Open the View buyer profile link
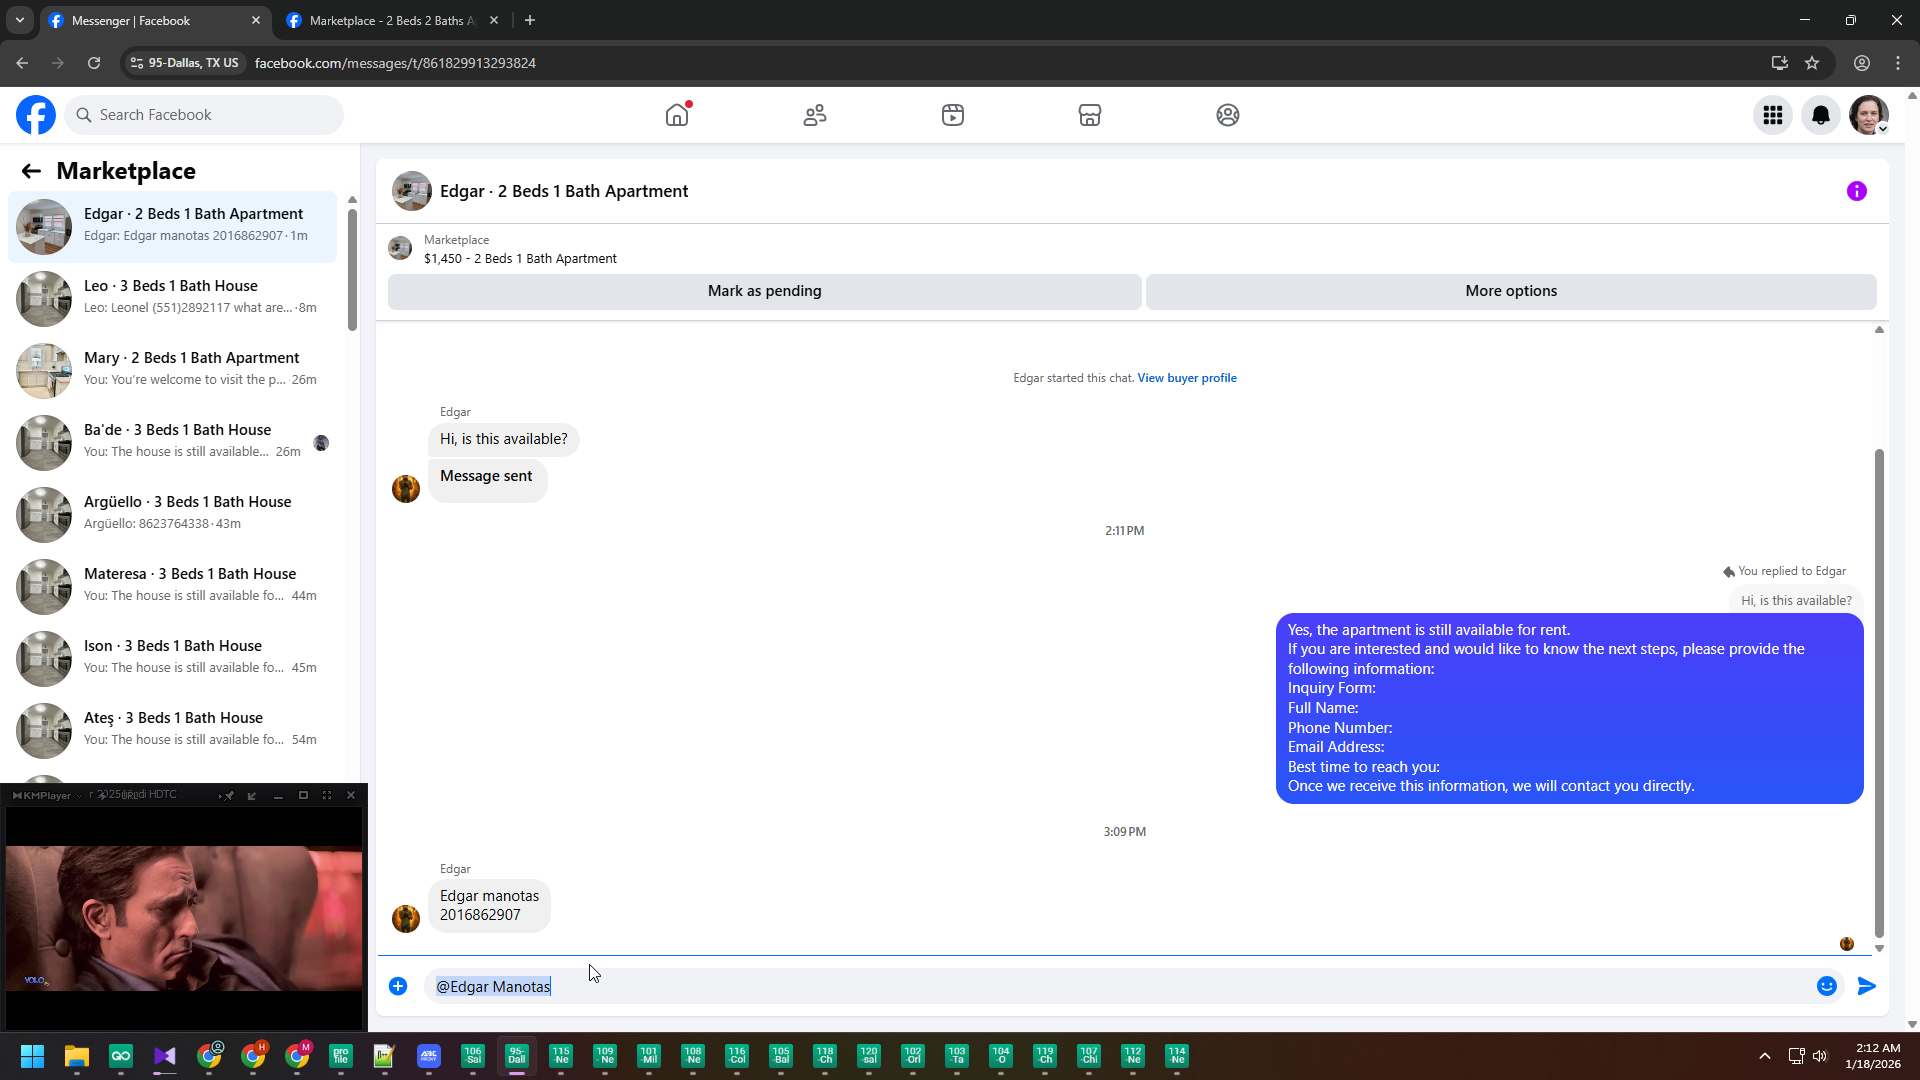The height and width of the screenshot is (1080, 1920). (1186, 378)
